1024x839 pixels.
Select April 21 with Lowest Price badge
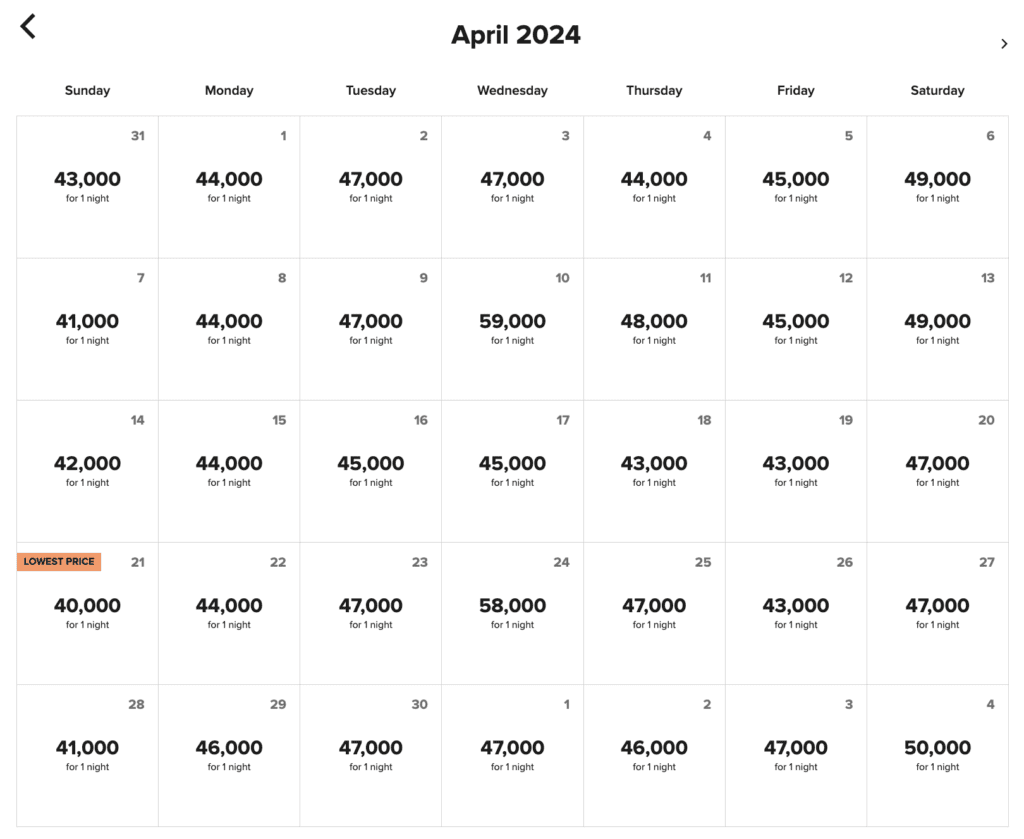[x=87, y=612]
